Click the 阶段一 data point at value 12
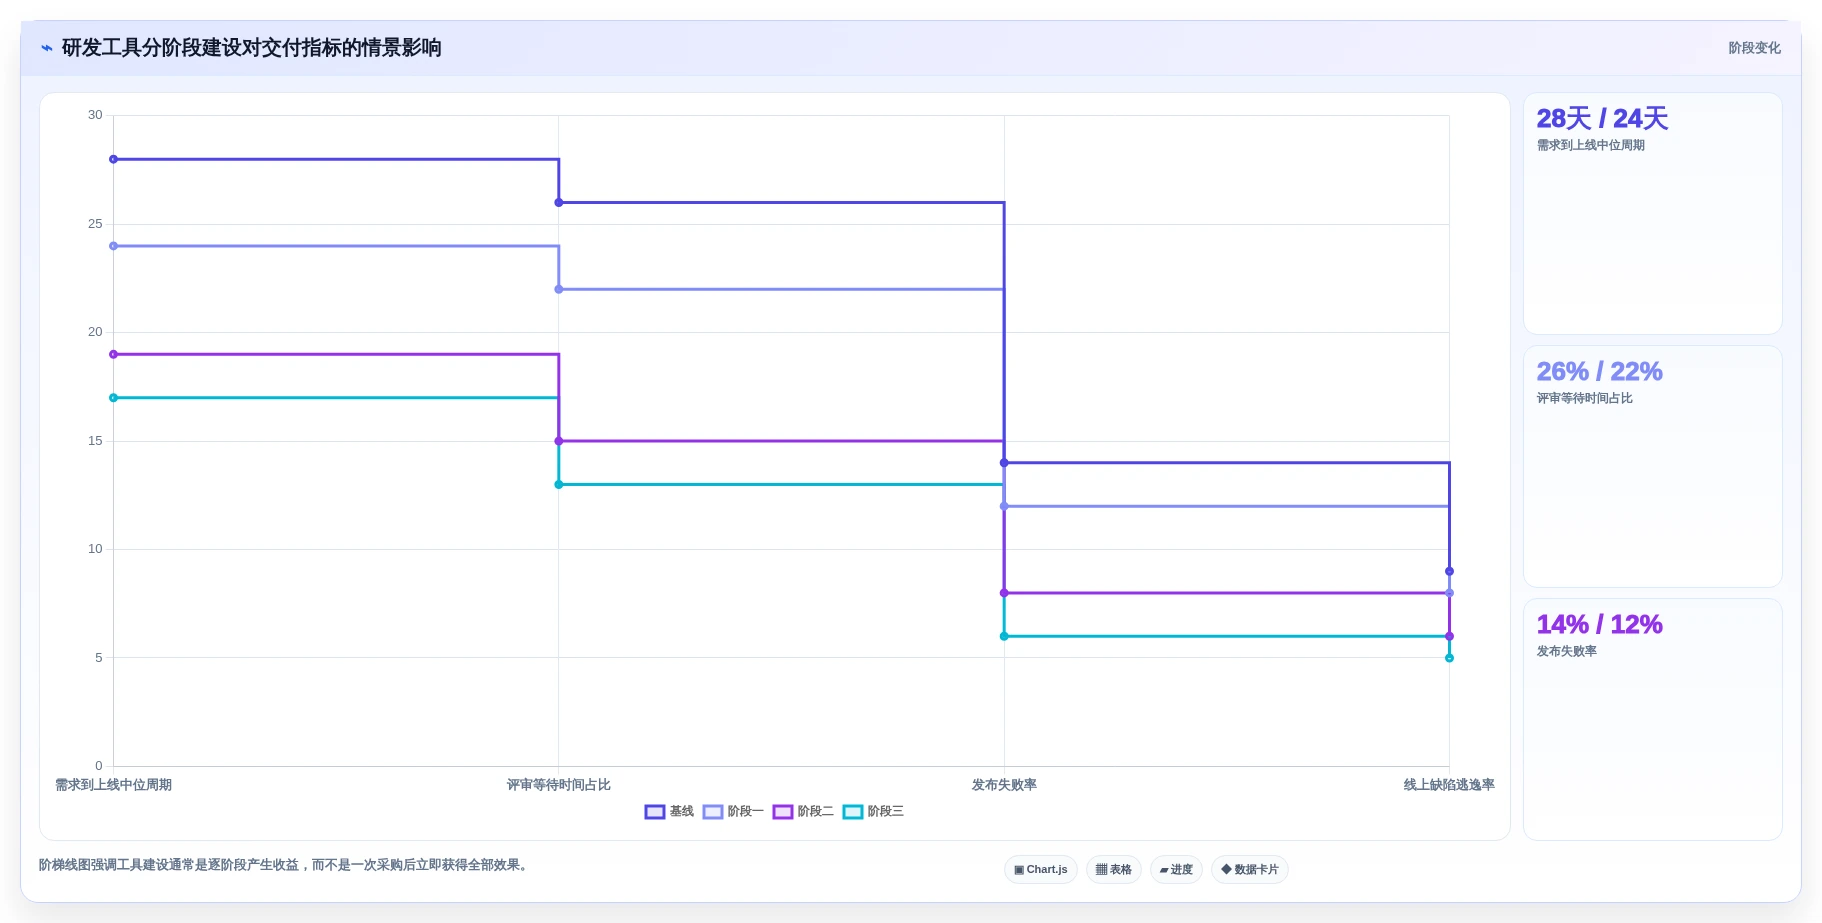This screenshot has height=923, width=1822. [x=1004, y=506]
